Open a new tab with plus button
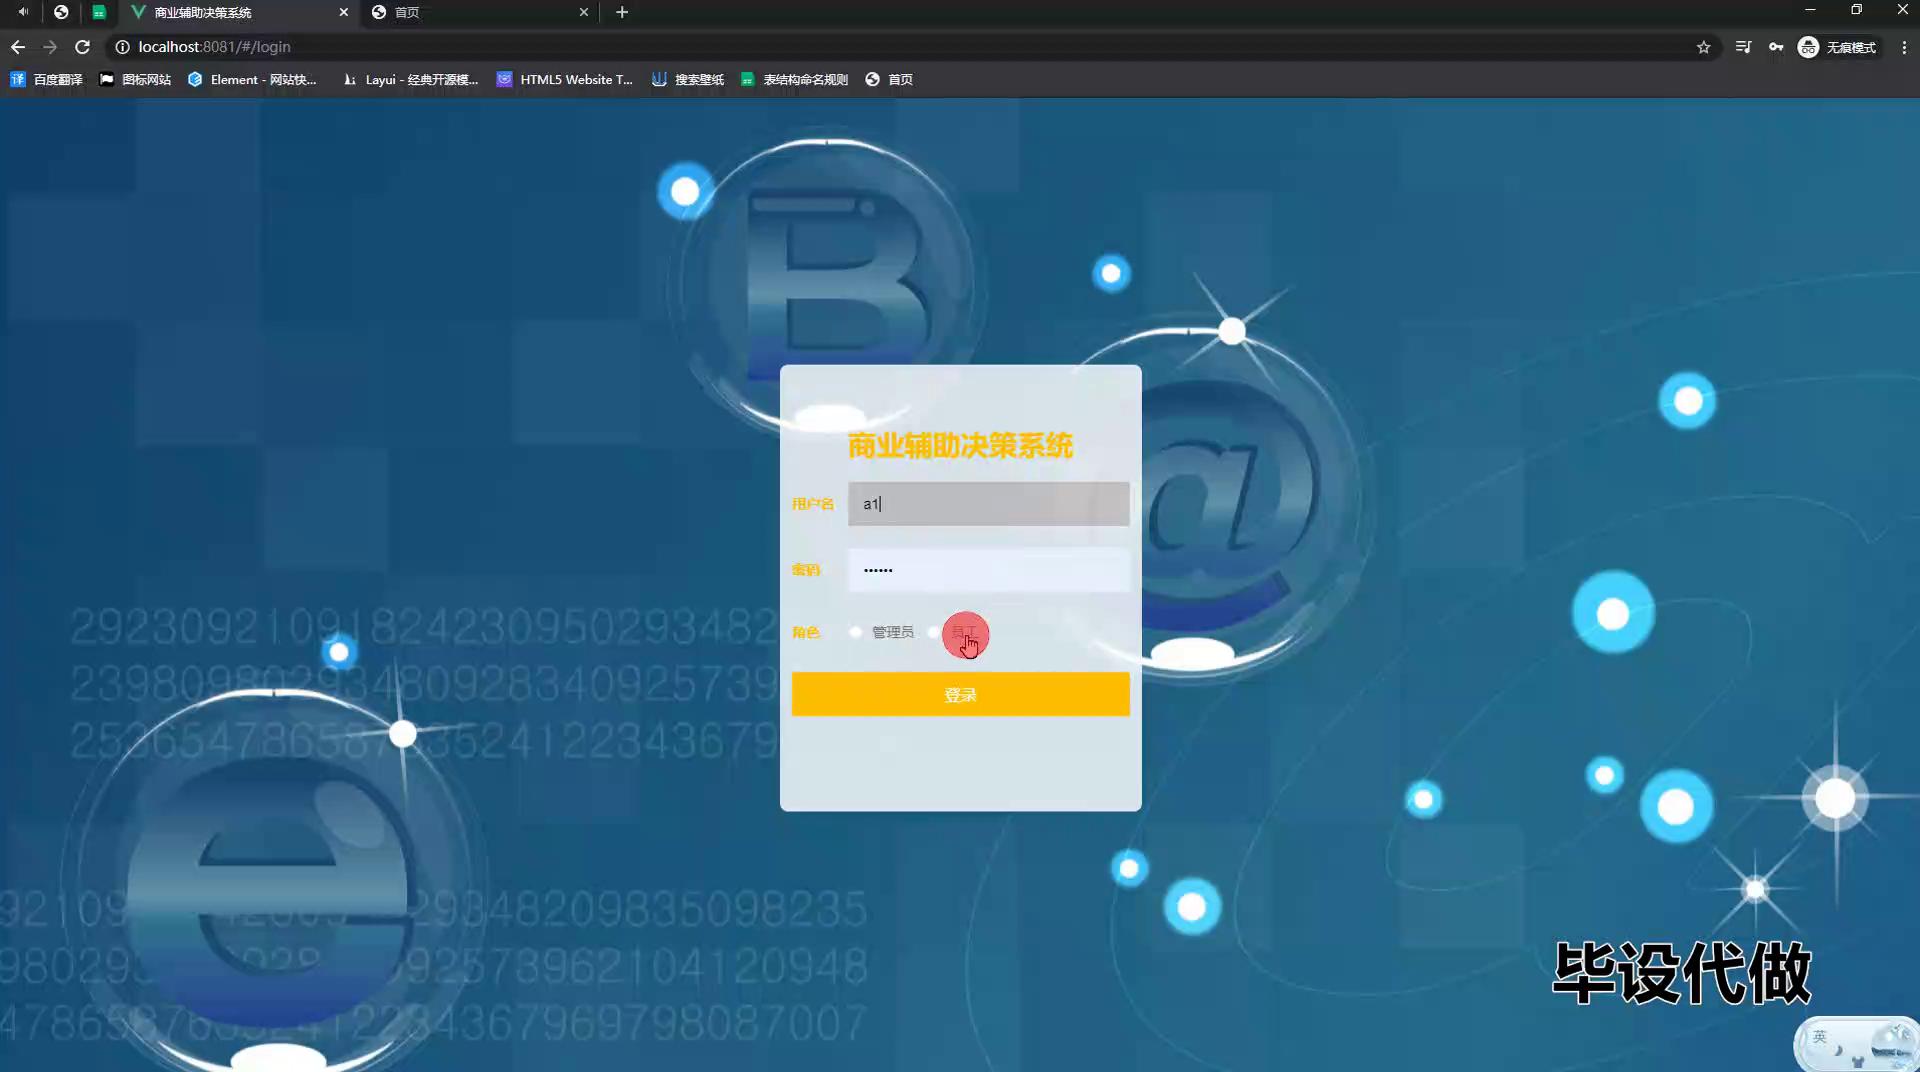The height and width of the screenshot is (1072, 1920). coord(622,12)
